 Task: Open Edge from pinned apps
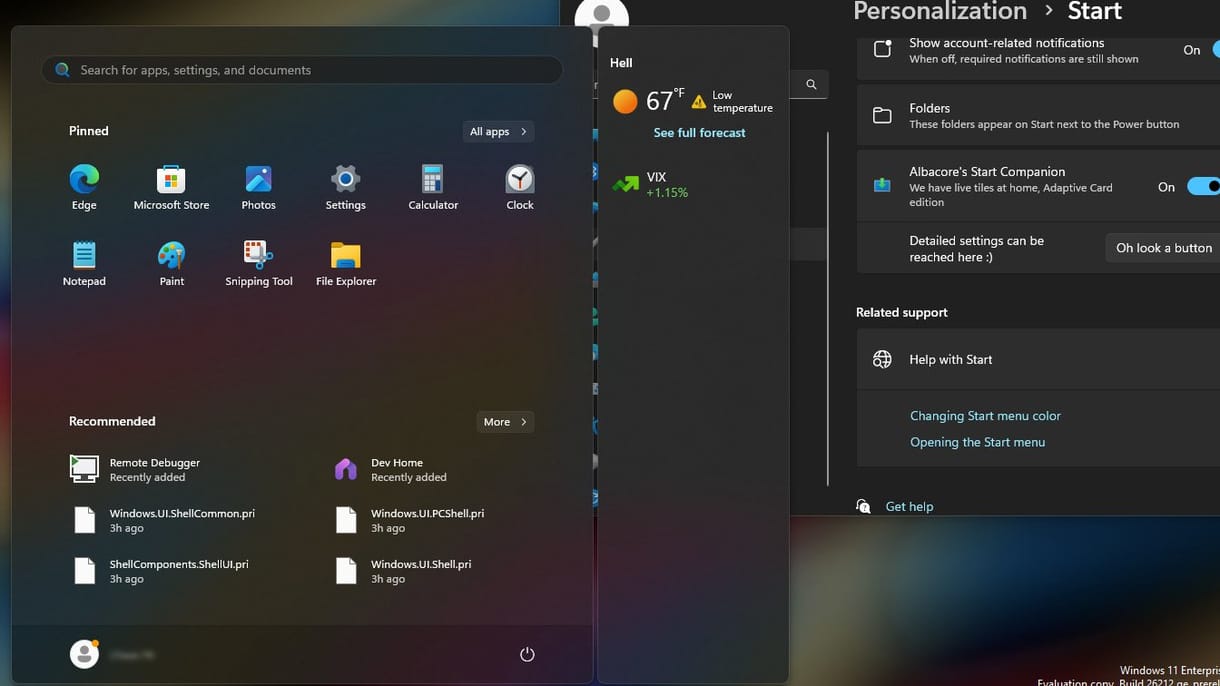pyautogui.click(x=84, y=187)
